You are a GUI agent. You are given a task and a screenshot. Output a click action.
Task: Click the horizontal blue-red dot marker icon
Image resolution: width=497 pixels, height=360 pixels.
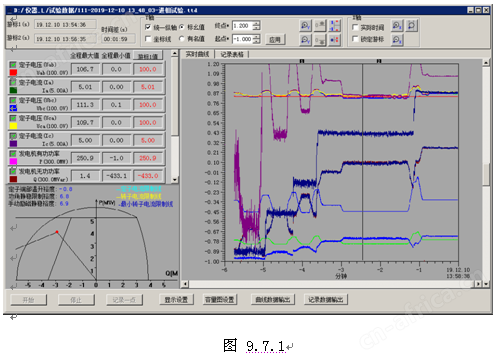(x=335, y=40)
